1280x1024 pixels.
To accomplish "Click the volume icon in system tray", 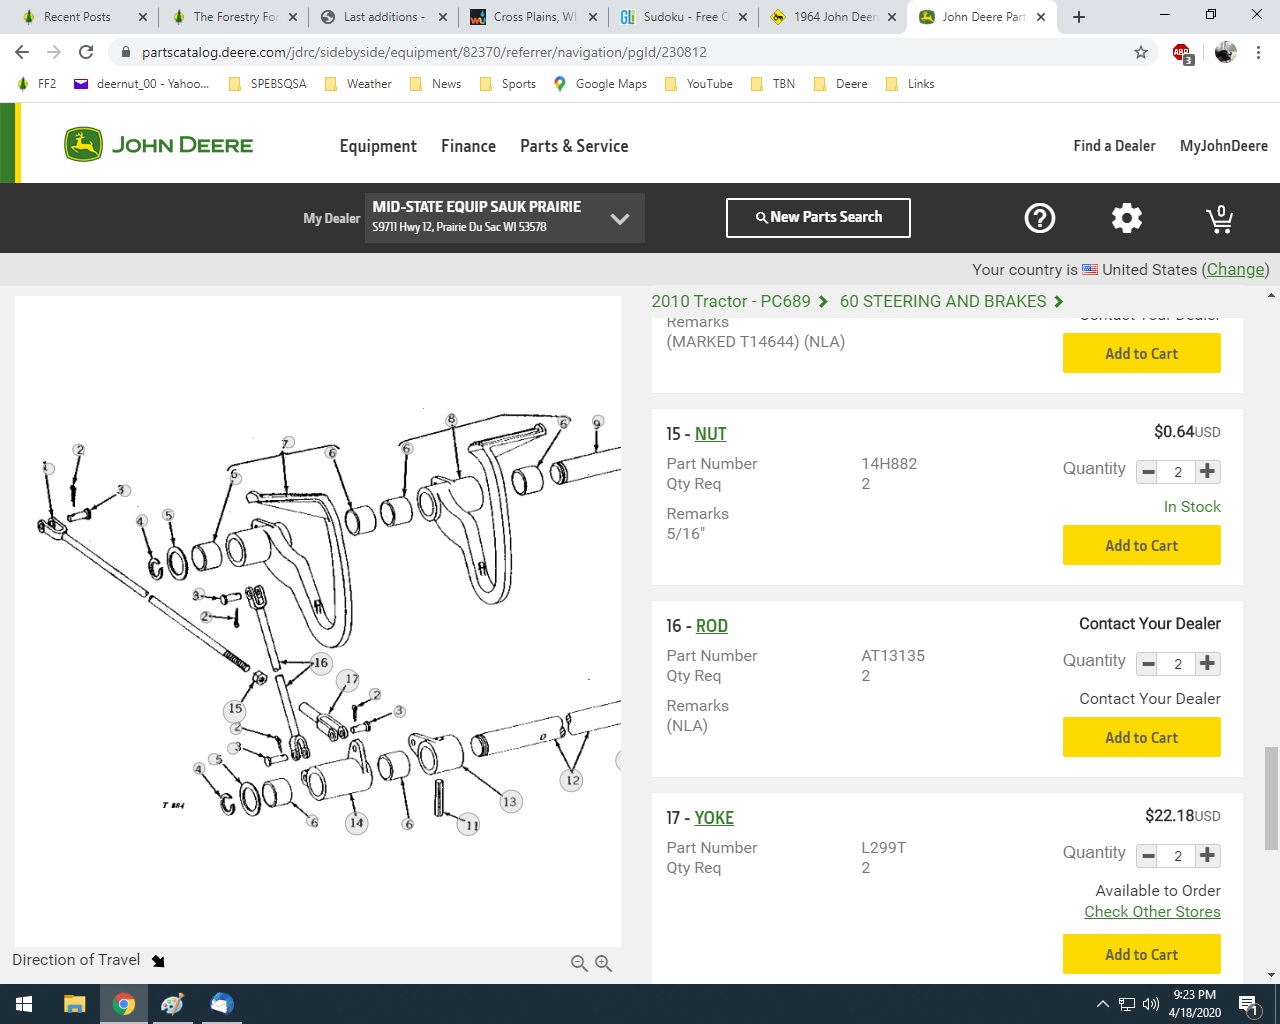I will click(x=1150, y=1004).
